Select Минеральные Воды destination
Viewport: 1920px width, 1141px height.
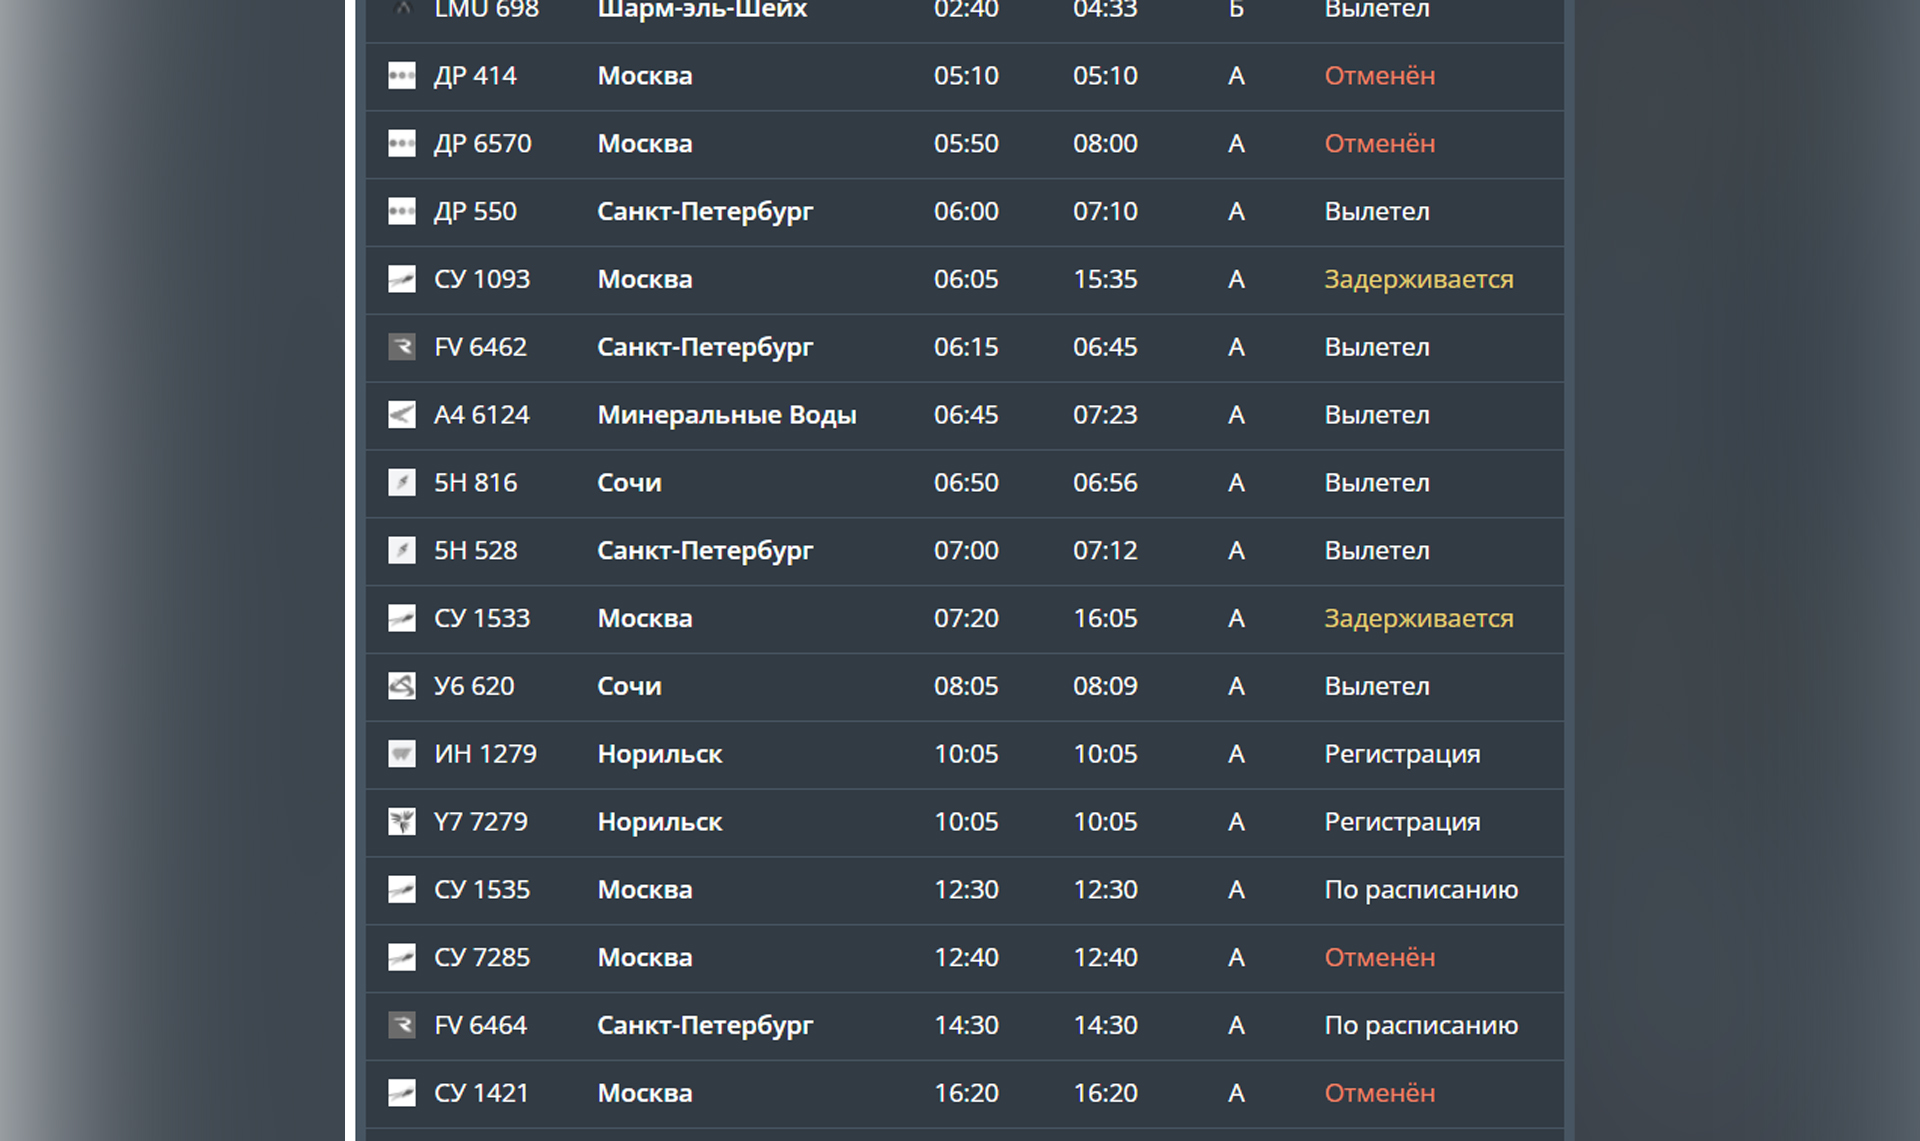pyautogui.click(x=726, y=415)
